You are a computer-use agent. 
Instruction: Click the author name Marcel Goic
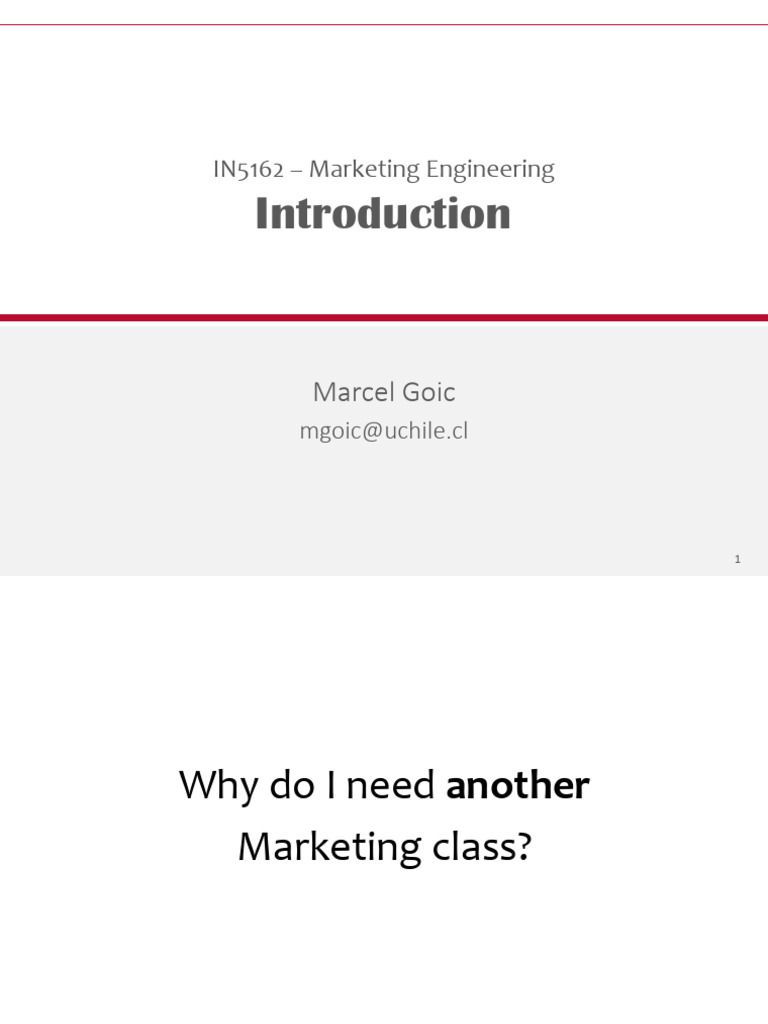tap(384, 392)
